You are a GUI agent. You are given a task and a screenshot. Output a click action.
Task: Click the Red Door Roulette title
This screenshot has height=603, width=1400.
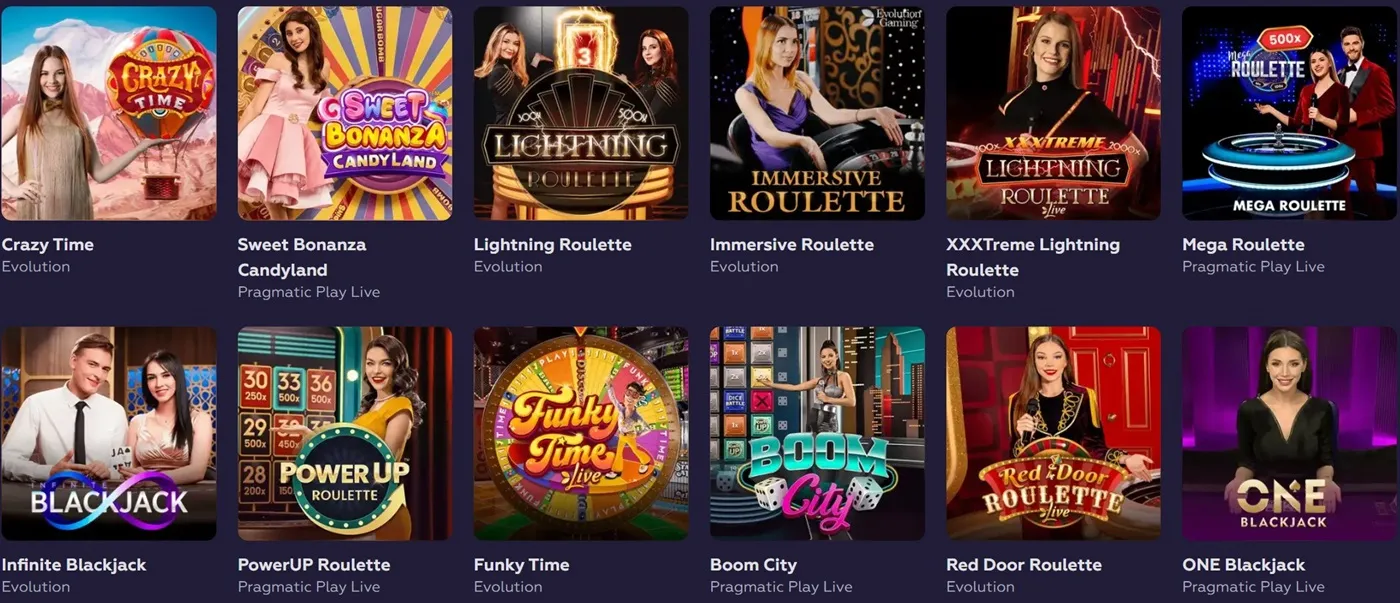1024,565
